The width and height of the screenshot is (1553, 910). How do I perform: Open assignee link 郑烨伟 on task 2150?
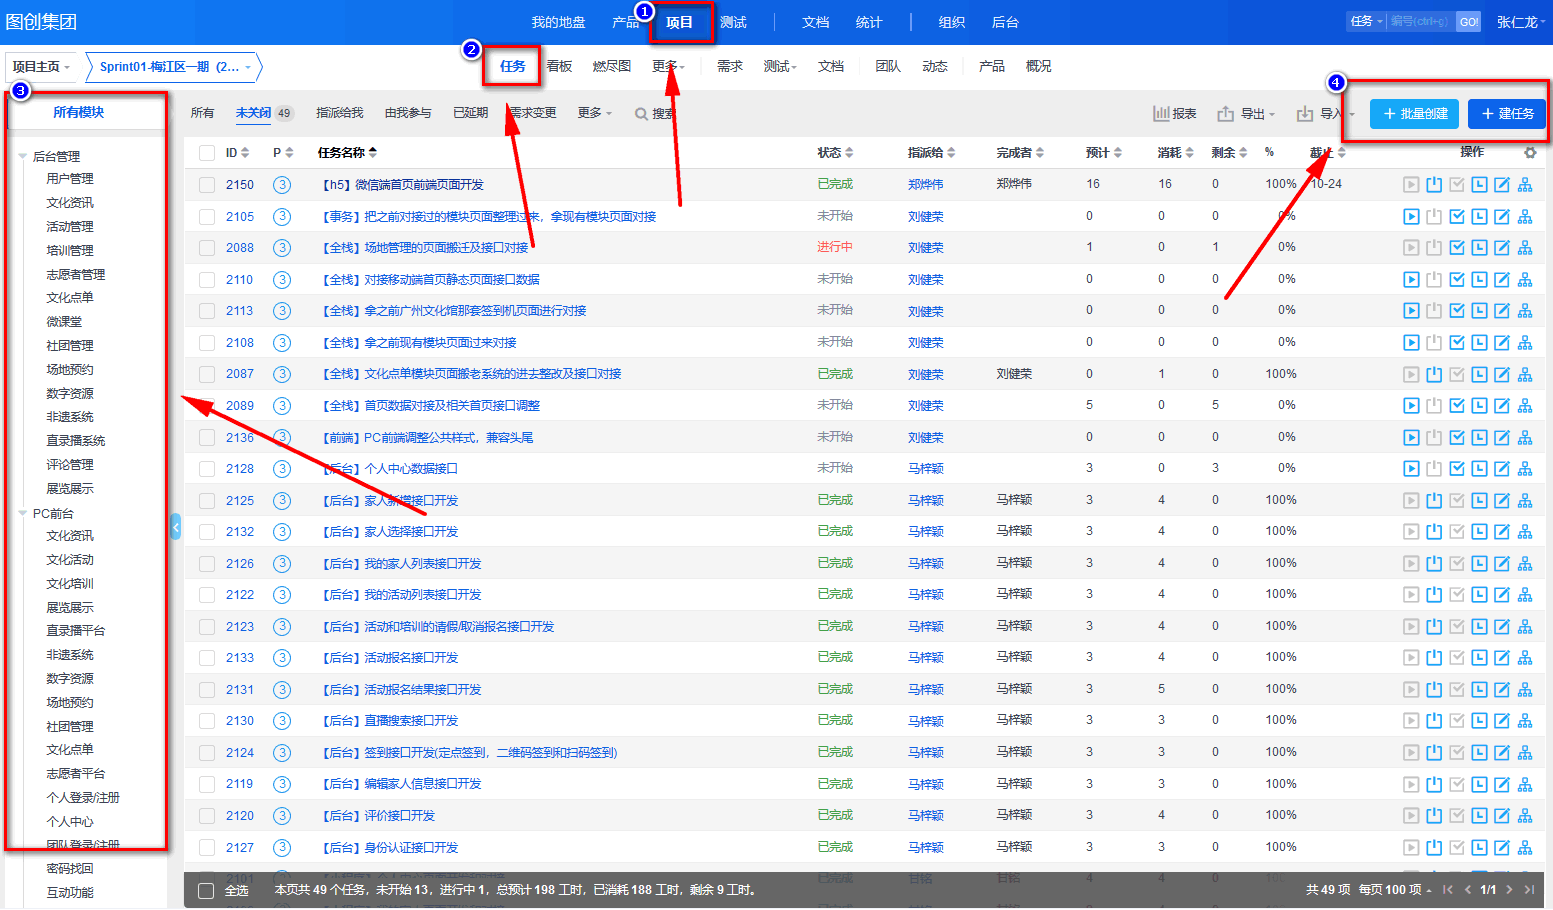click(x=925, y=185)
